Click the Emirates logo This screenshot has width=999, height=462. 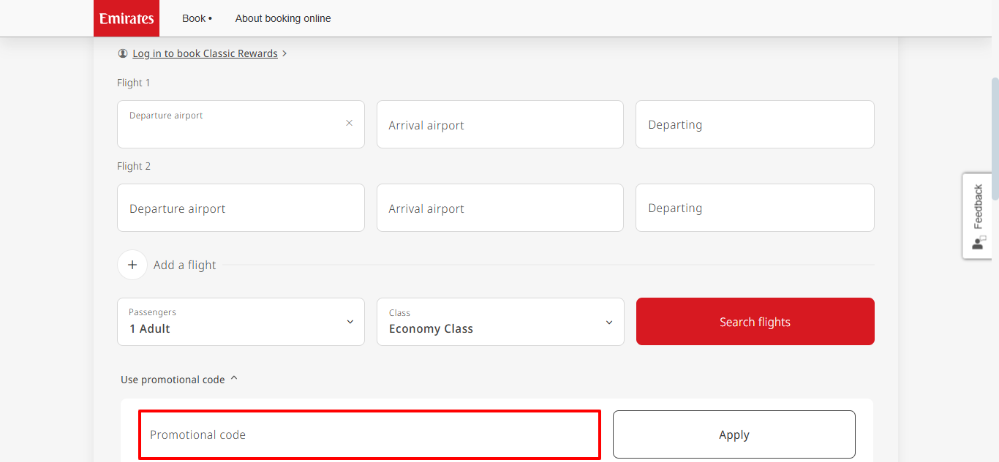[126, 18]
